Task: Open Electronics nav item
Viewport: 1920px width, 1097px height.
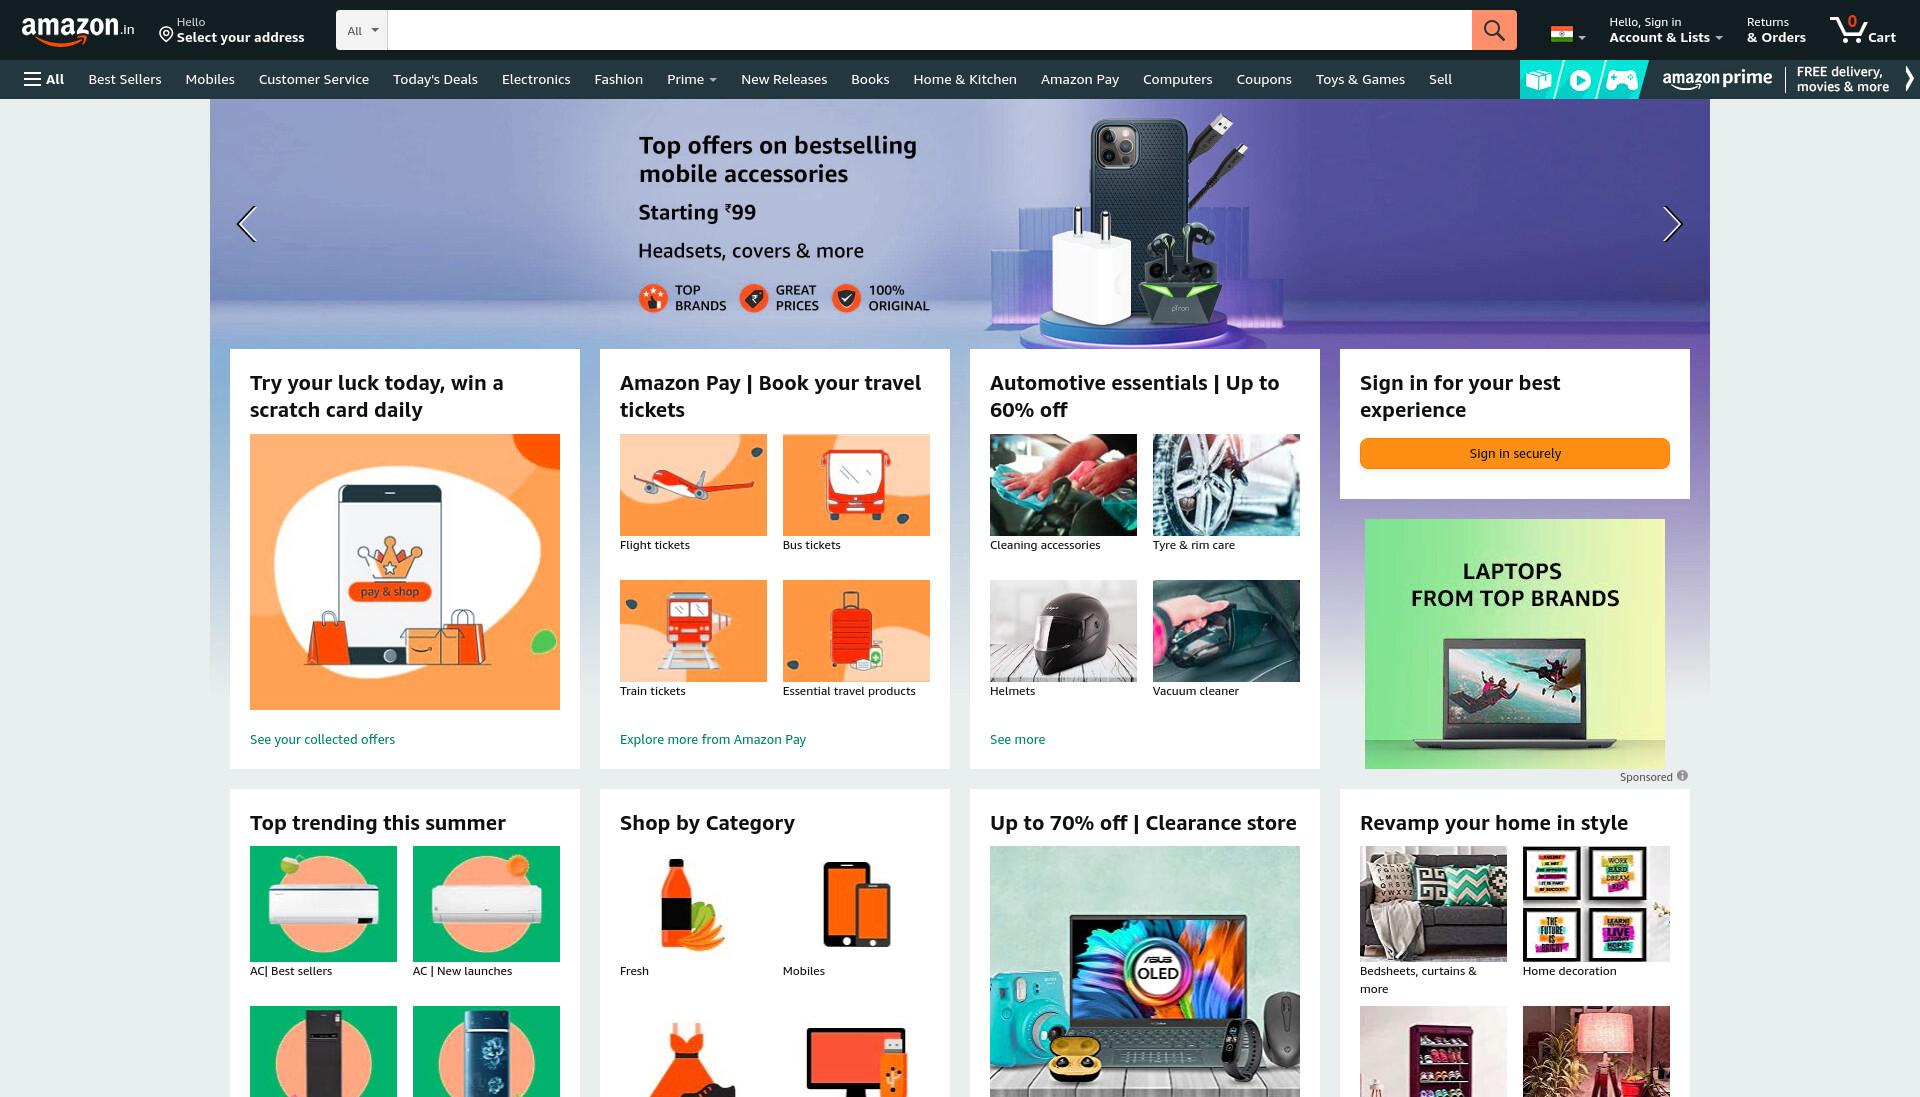Action: pyautogui.click(x=536, y=79)
